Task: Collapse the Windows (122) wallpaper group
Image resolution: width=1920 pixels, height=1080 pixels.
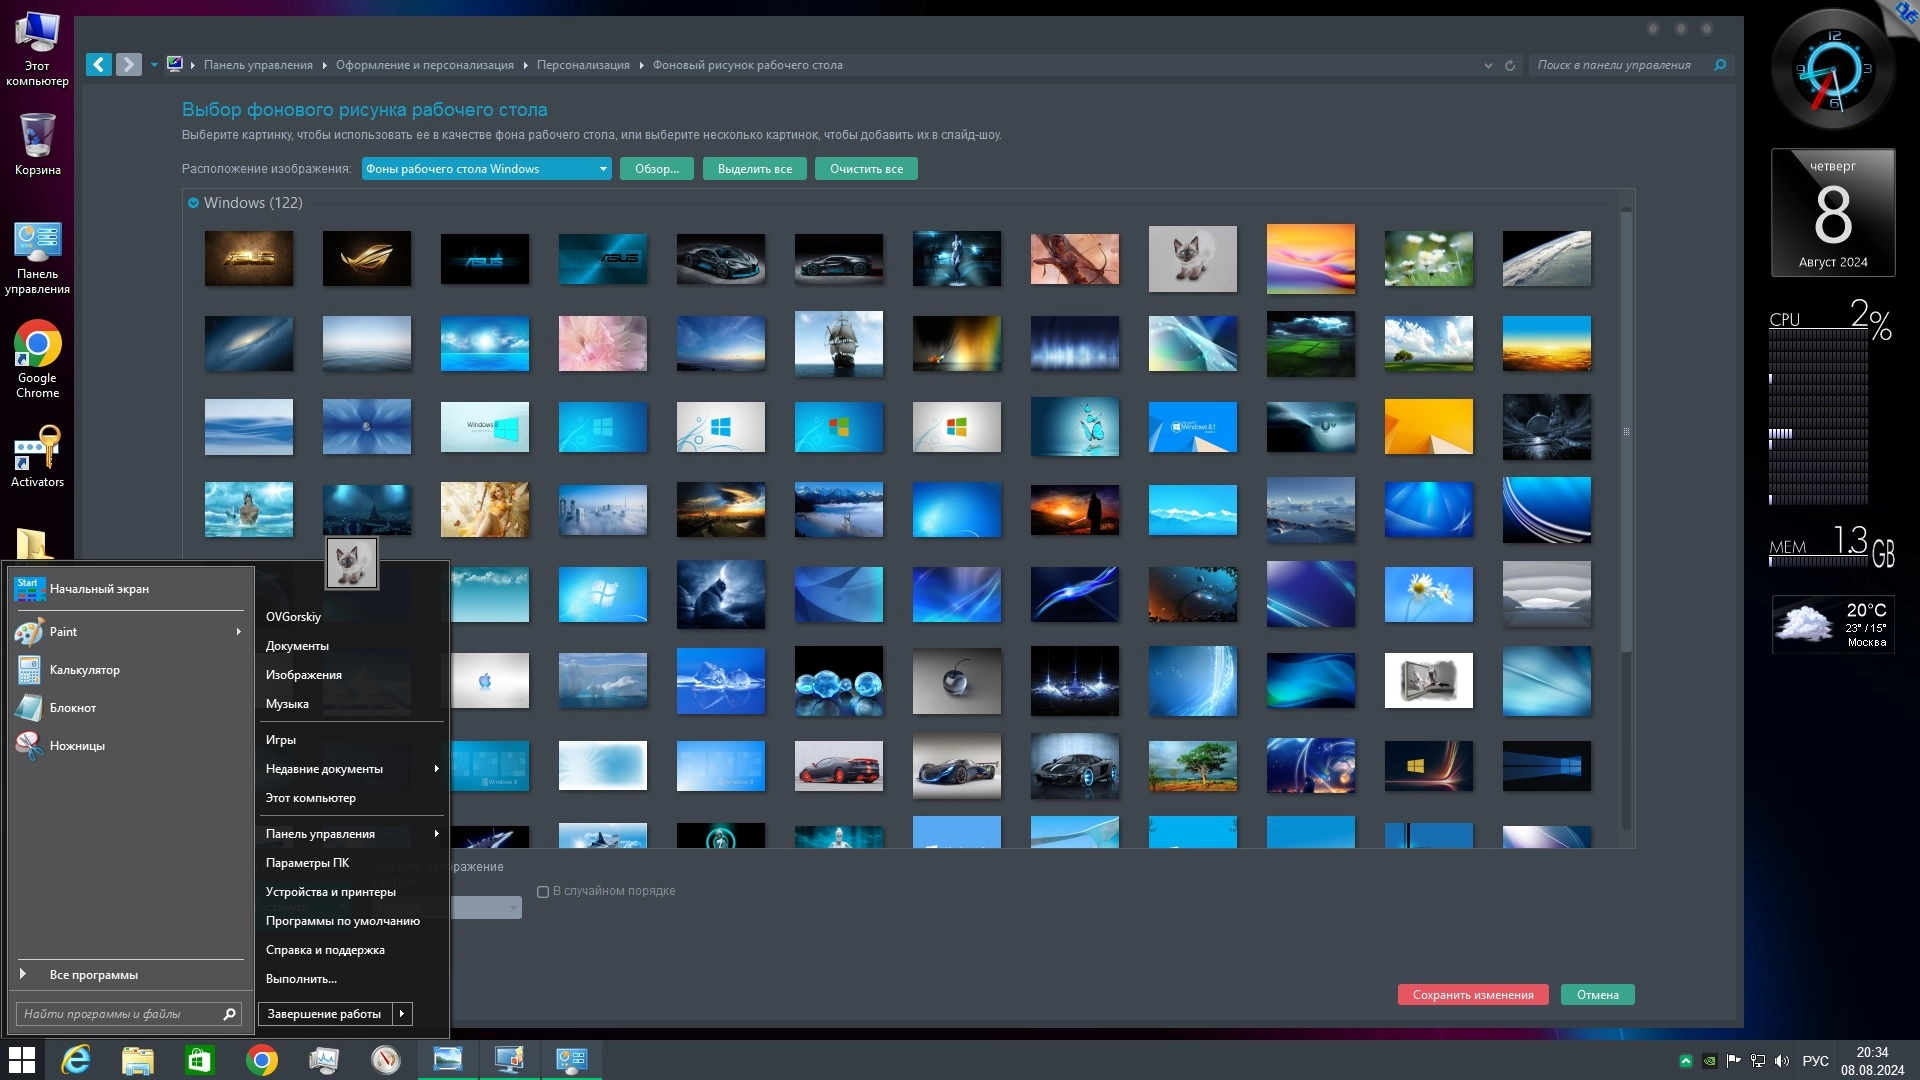Action: 193,203
